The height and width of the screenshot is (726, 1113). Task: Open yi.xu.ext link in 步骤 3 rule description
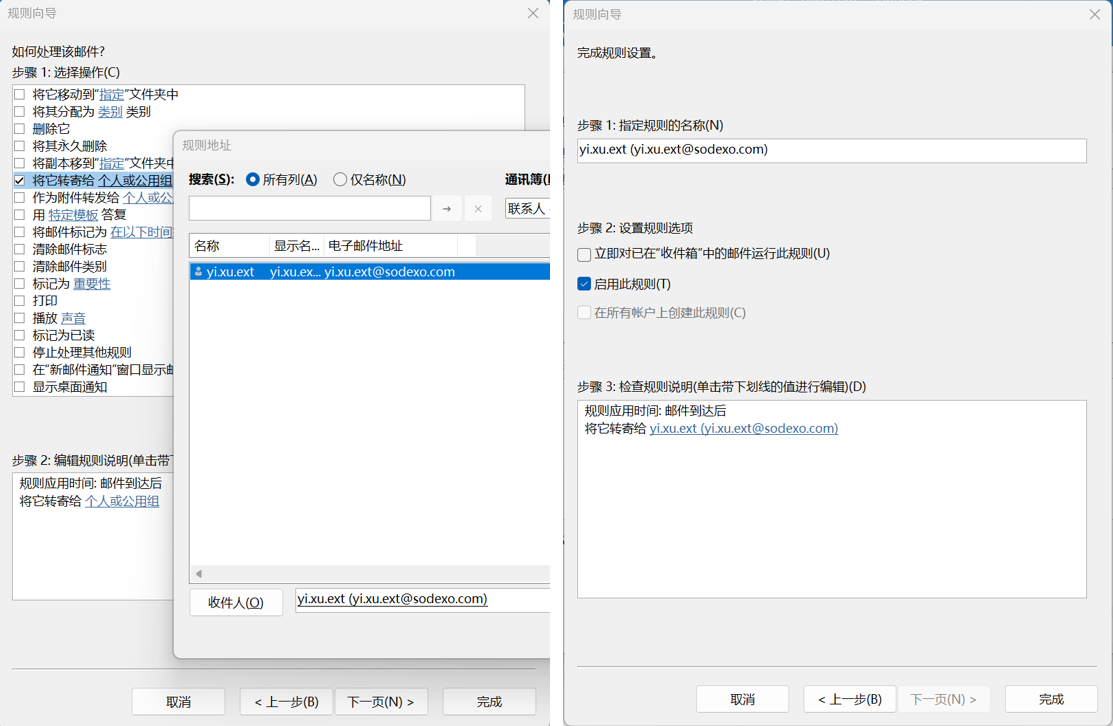coord(744,429)
